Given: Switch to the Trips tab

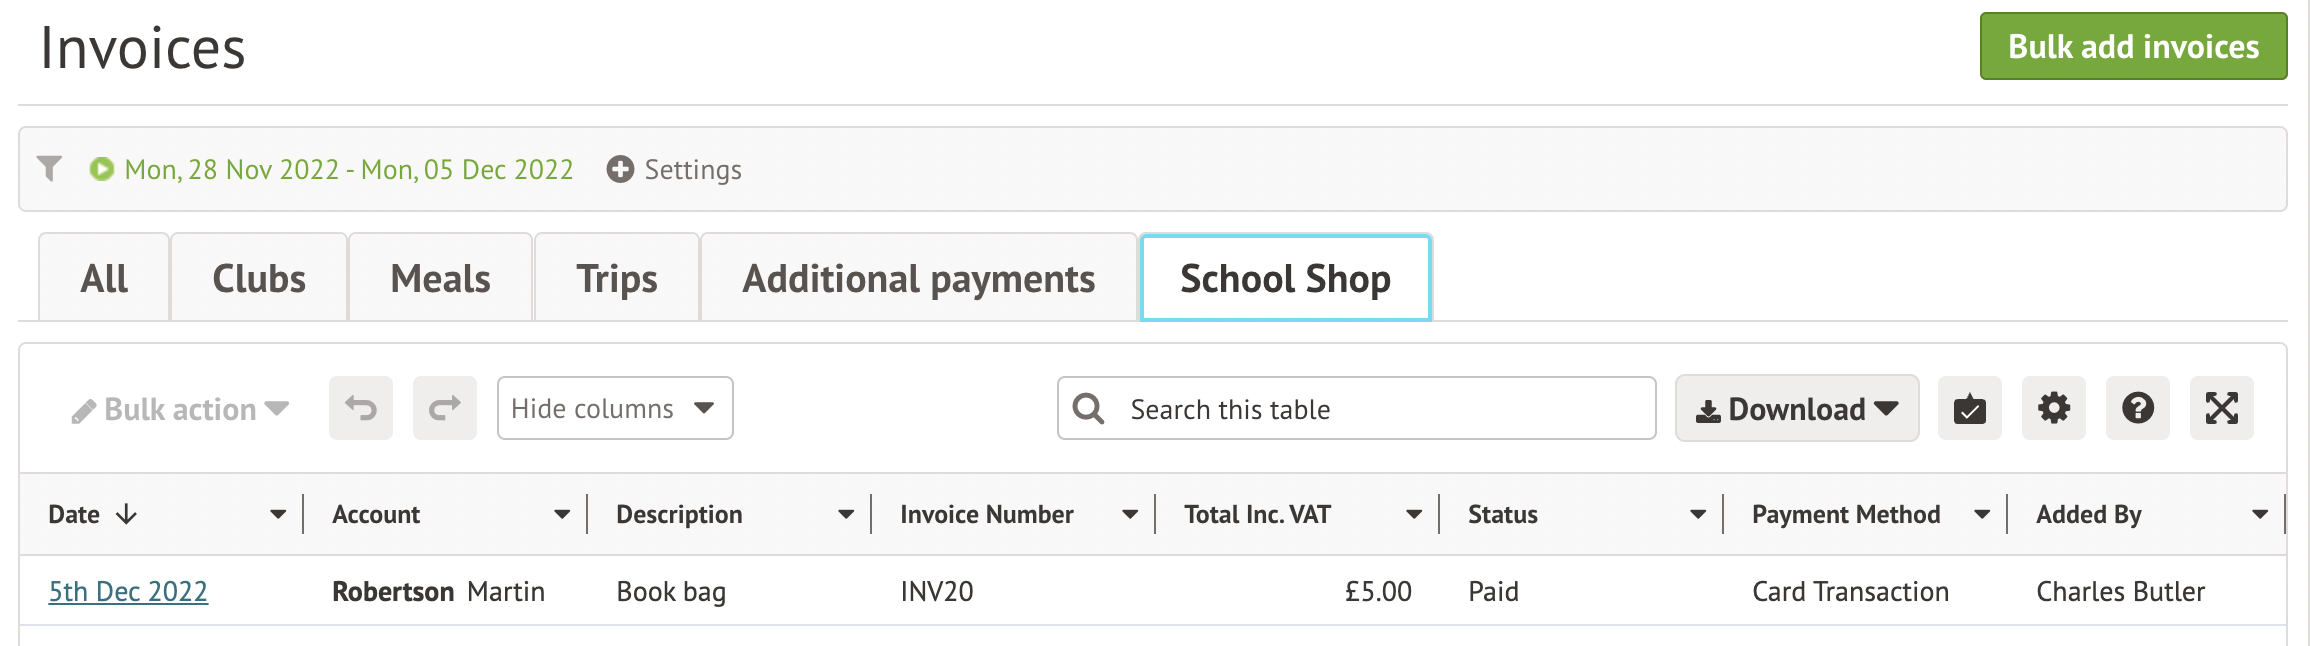Looking at the screenshot, I should [x=616, y=278].
